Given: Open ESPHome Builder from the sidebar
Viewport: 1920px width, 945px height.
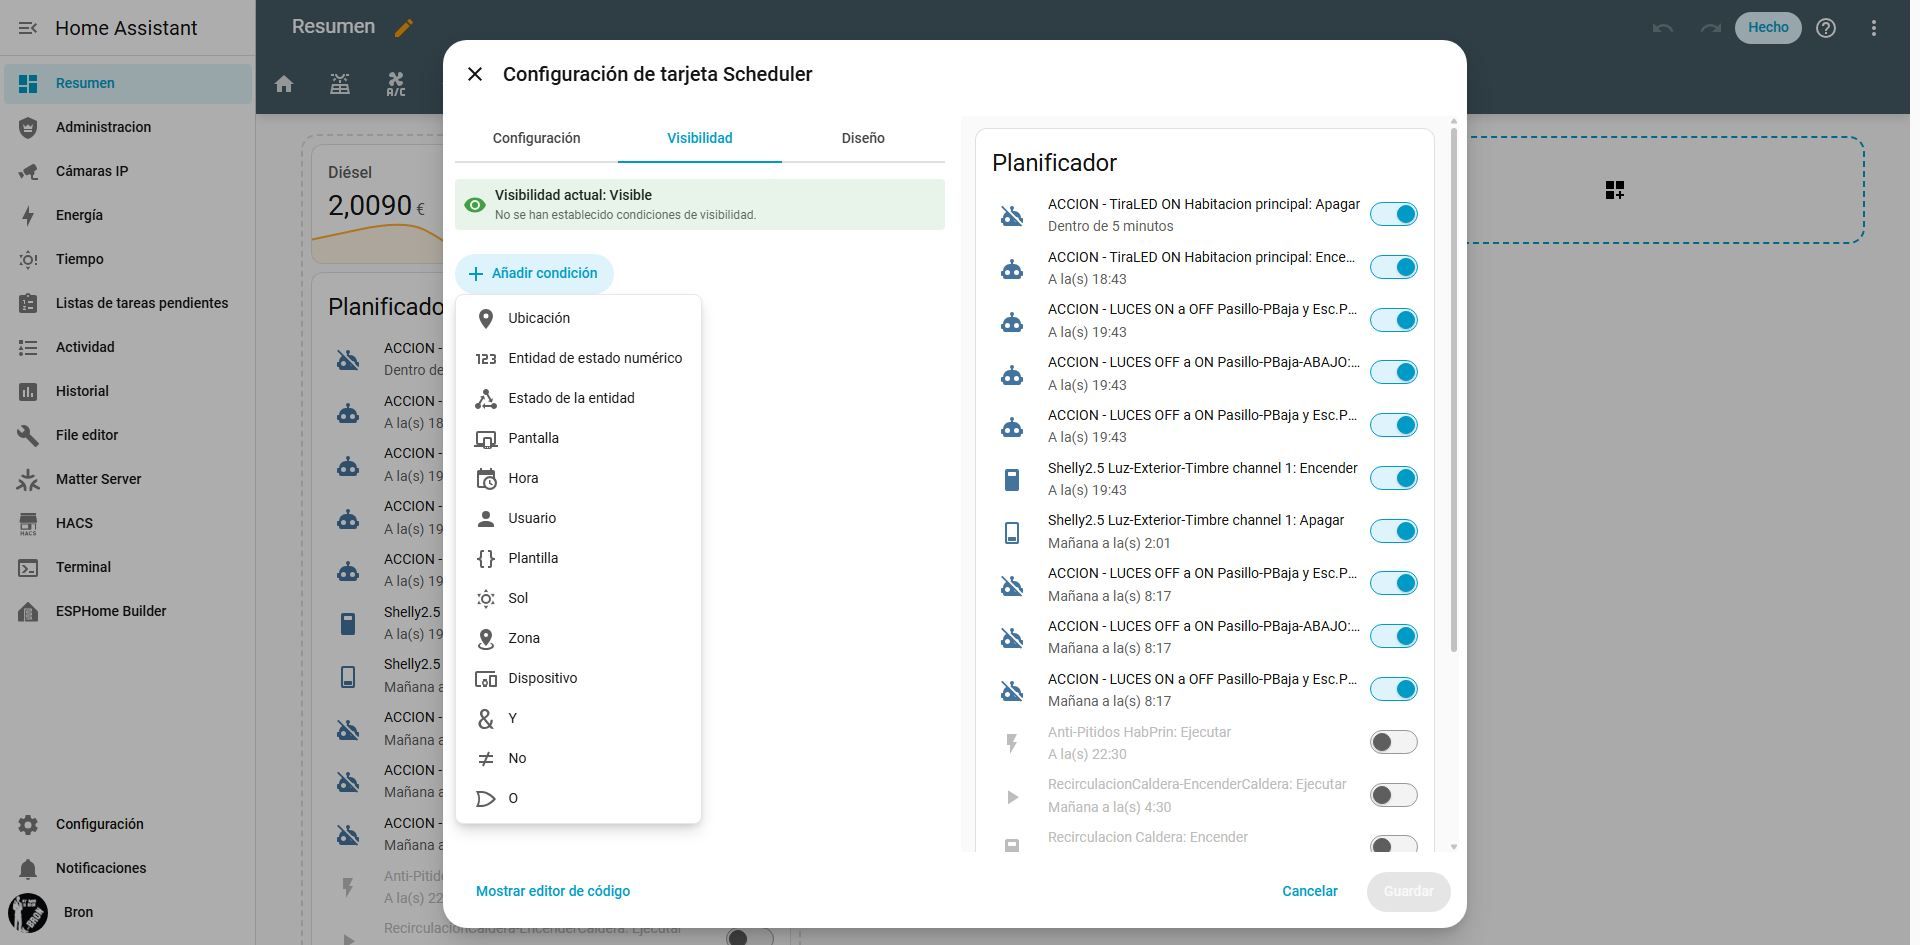Looking at the screenshot, I should tap(128, 611).
